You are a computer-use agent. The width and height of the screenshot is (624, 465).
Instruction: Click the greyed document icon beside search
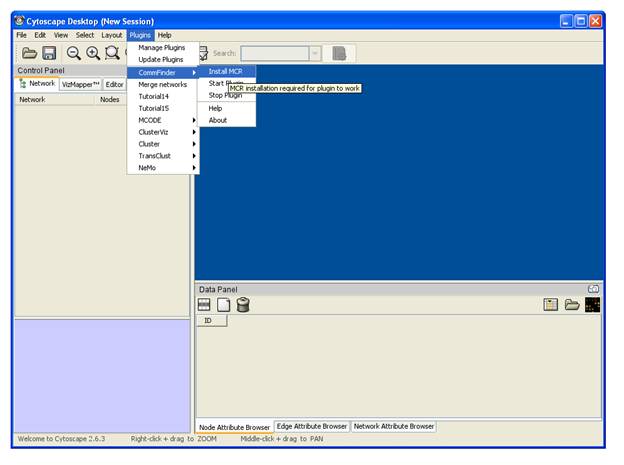(x=339, y=53)
